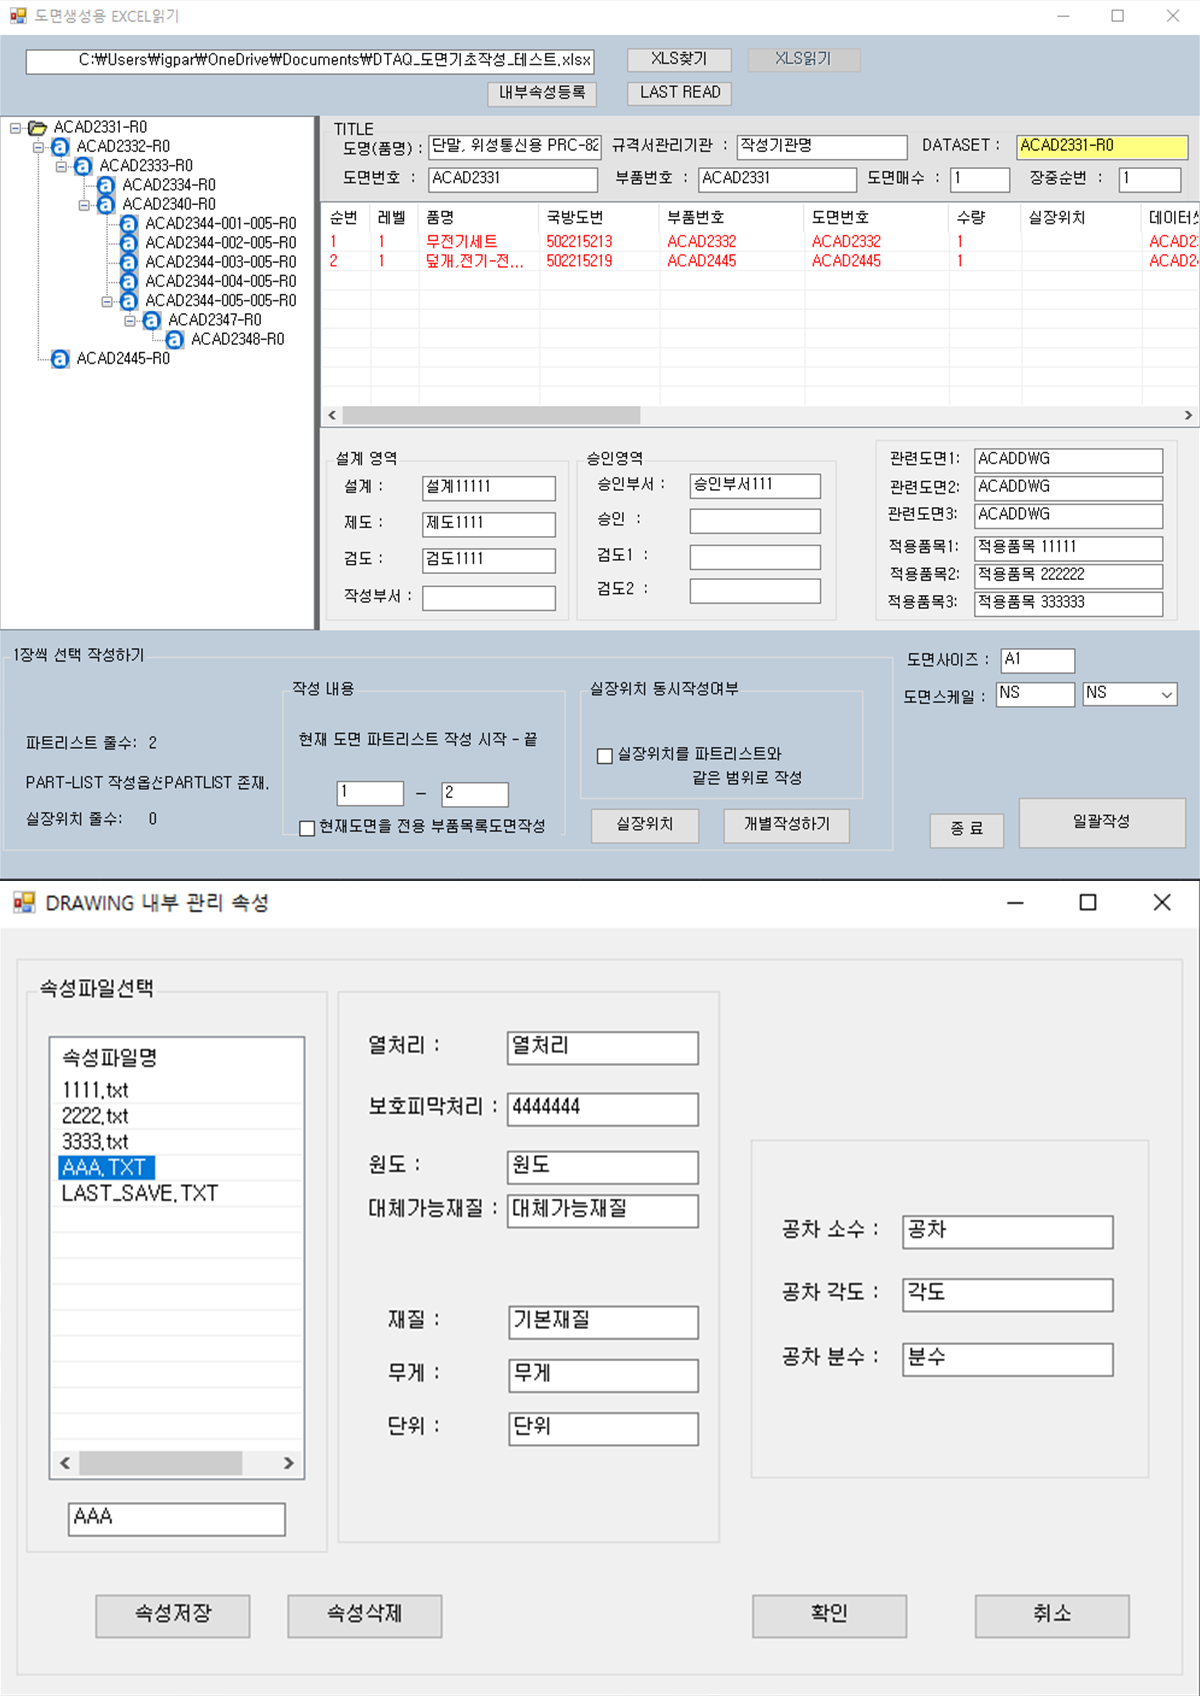Collapse the ACAD2347-R0 tree node
The width and height of the screenshot is (1200, 1696).
130,321
